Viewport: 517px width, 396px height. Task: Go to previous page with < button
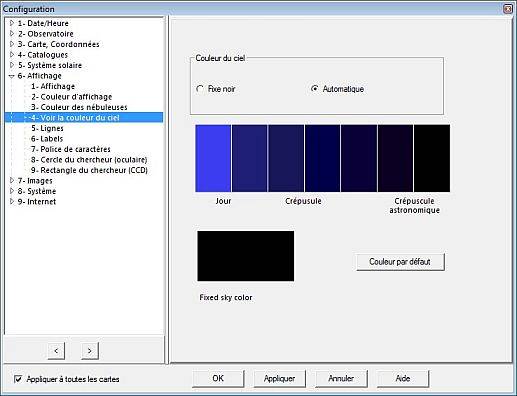(56, 351)
